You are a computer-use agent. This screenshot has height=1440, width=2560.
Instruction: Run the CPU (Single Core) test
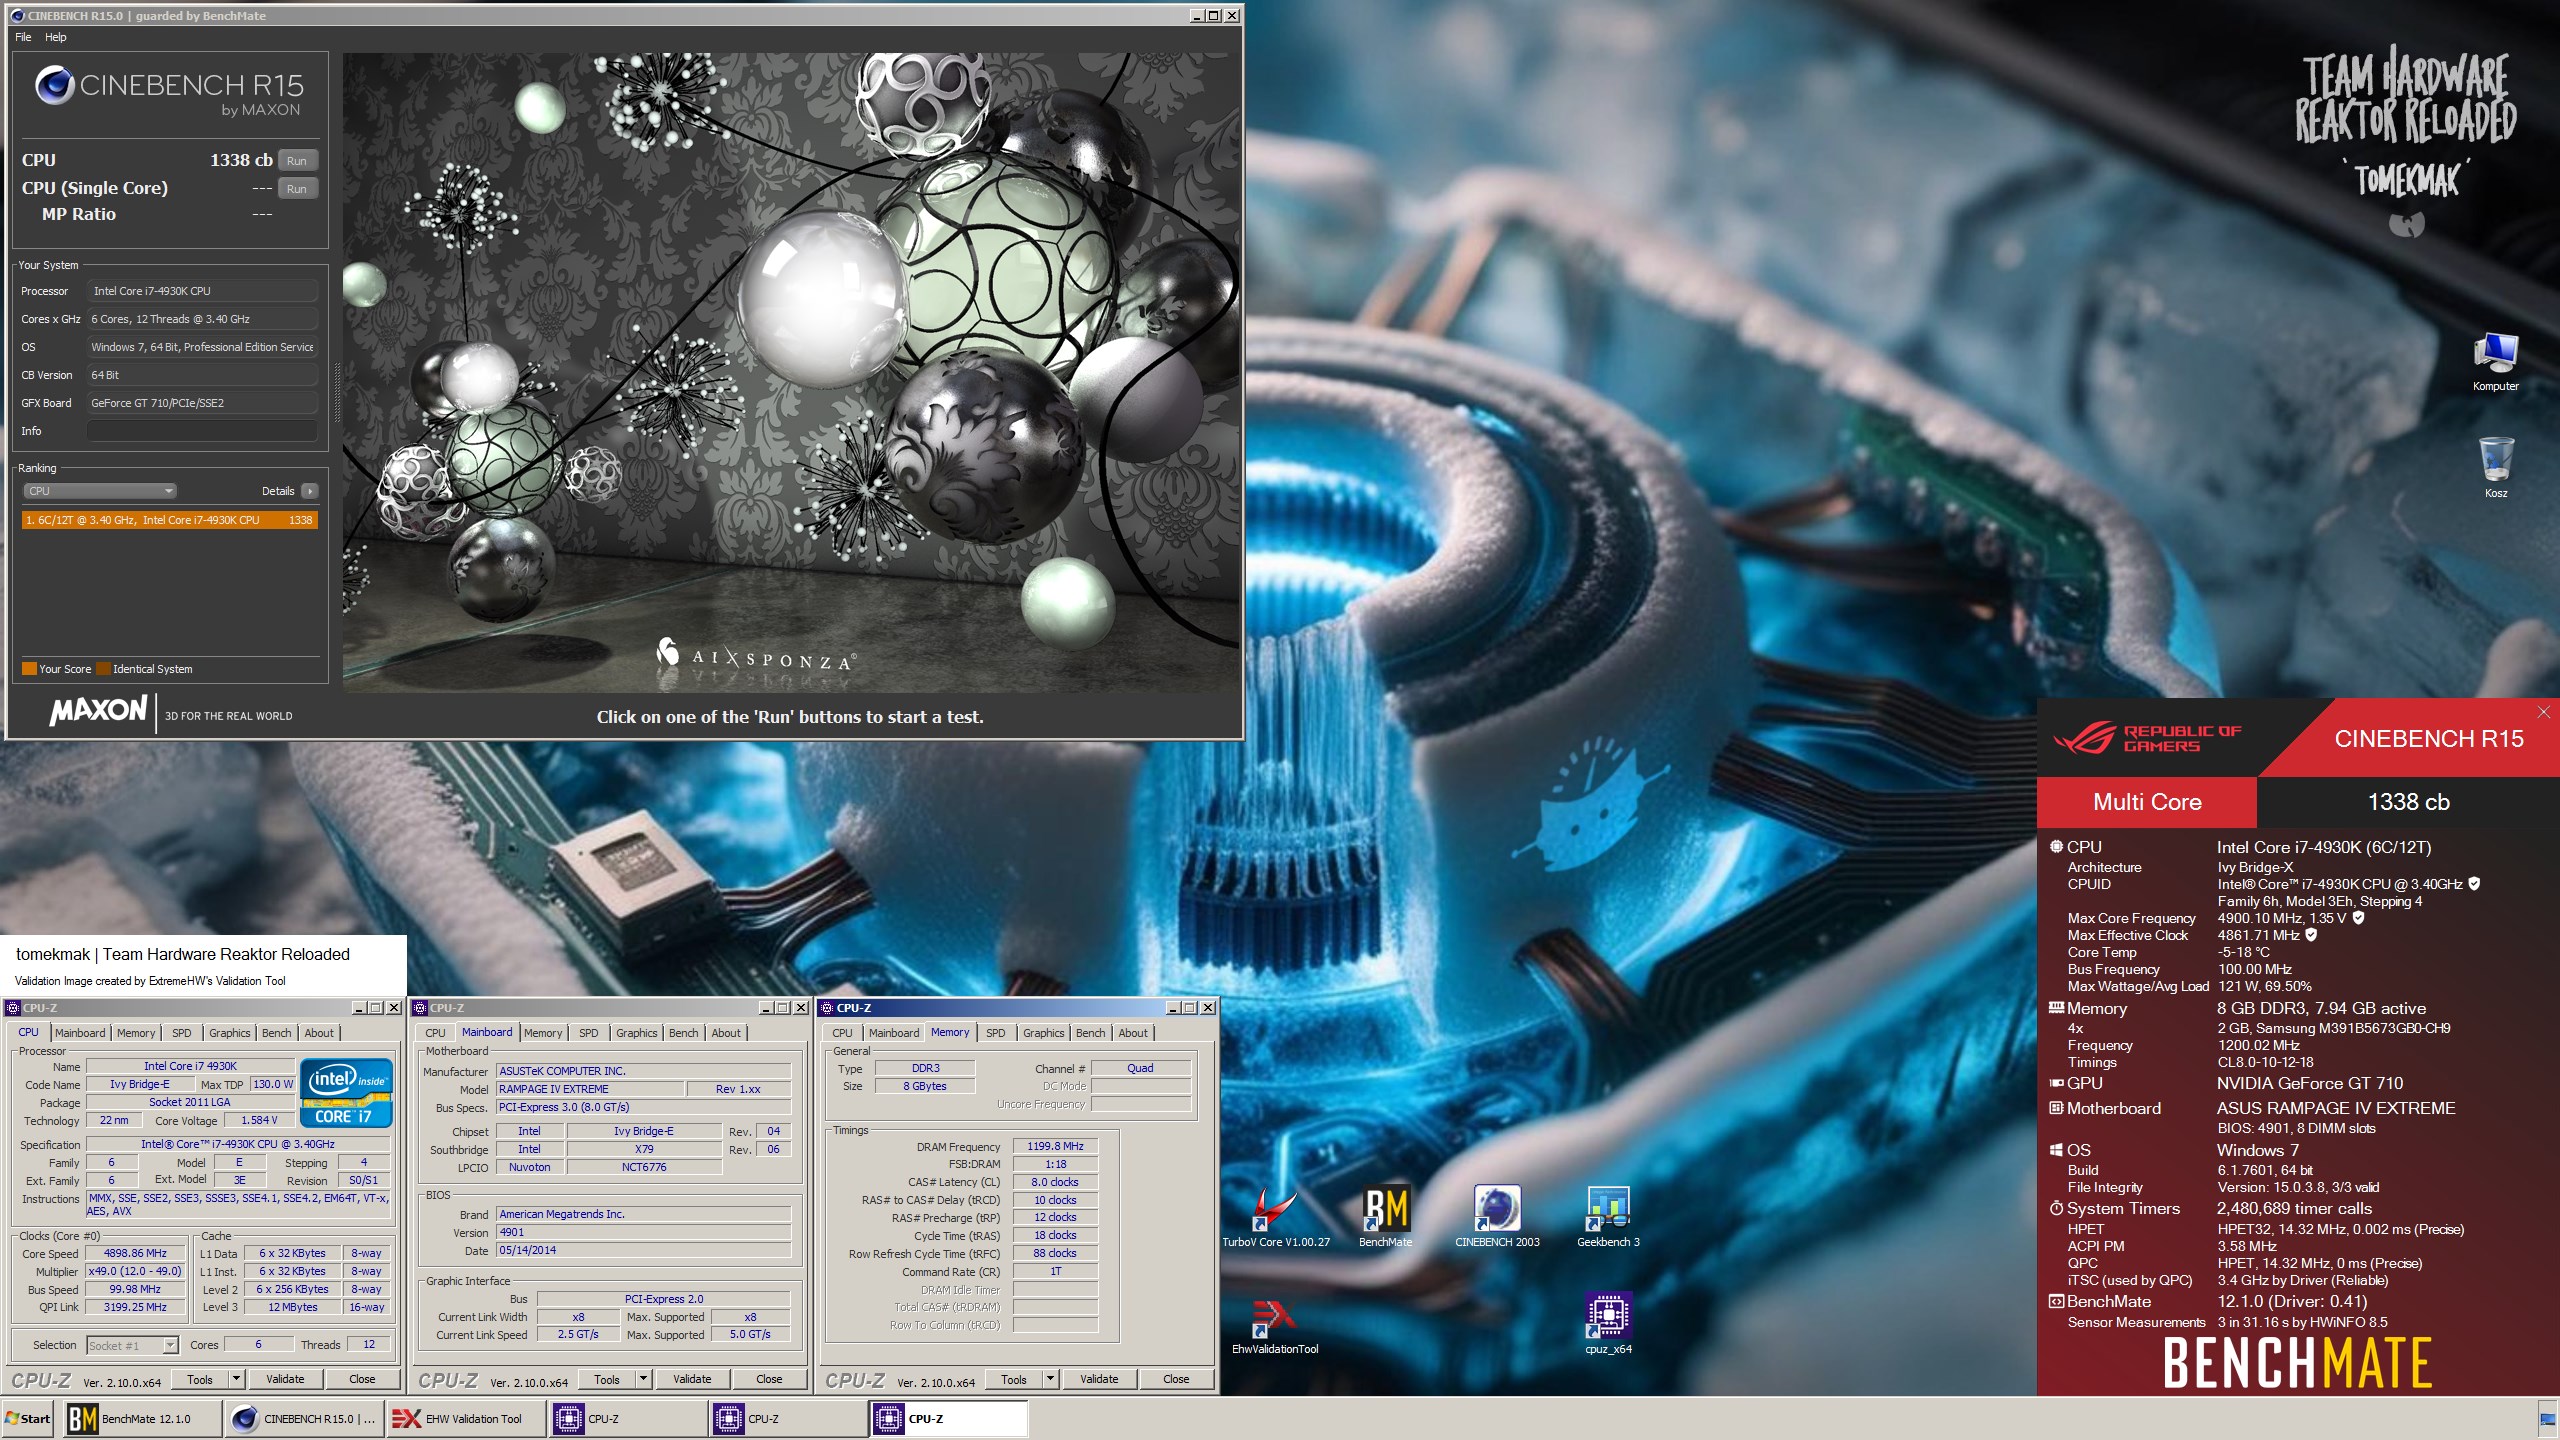pyautogui.click(x=297, y=188)
